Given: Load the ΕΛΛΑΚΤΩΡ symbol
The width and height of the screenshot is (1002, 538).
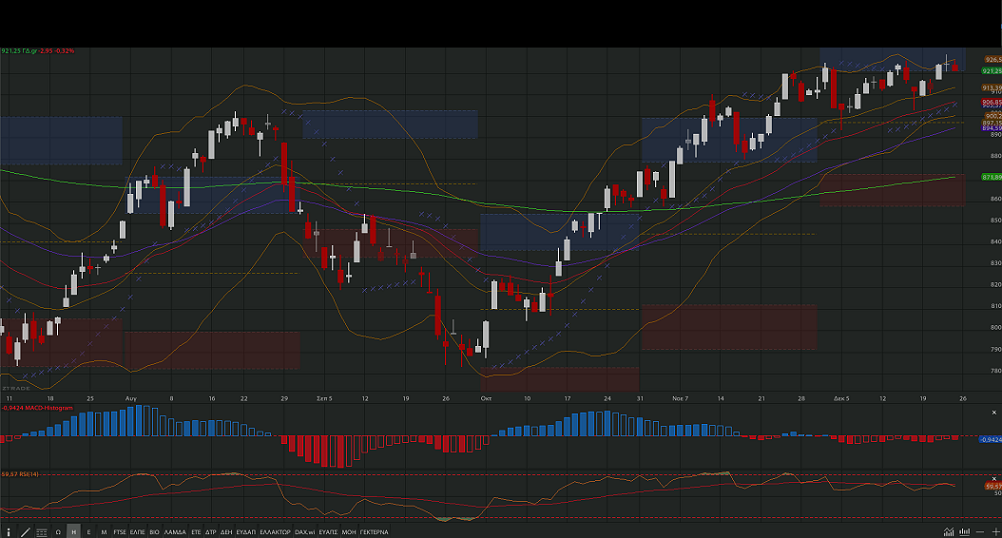Looking at the screenshot, I should [275, 532].
